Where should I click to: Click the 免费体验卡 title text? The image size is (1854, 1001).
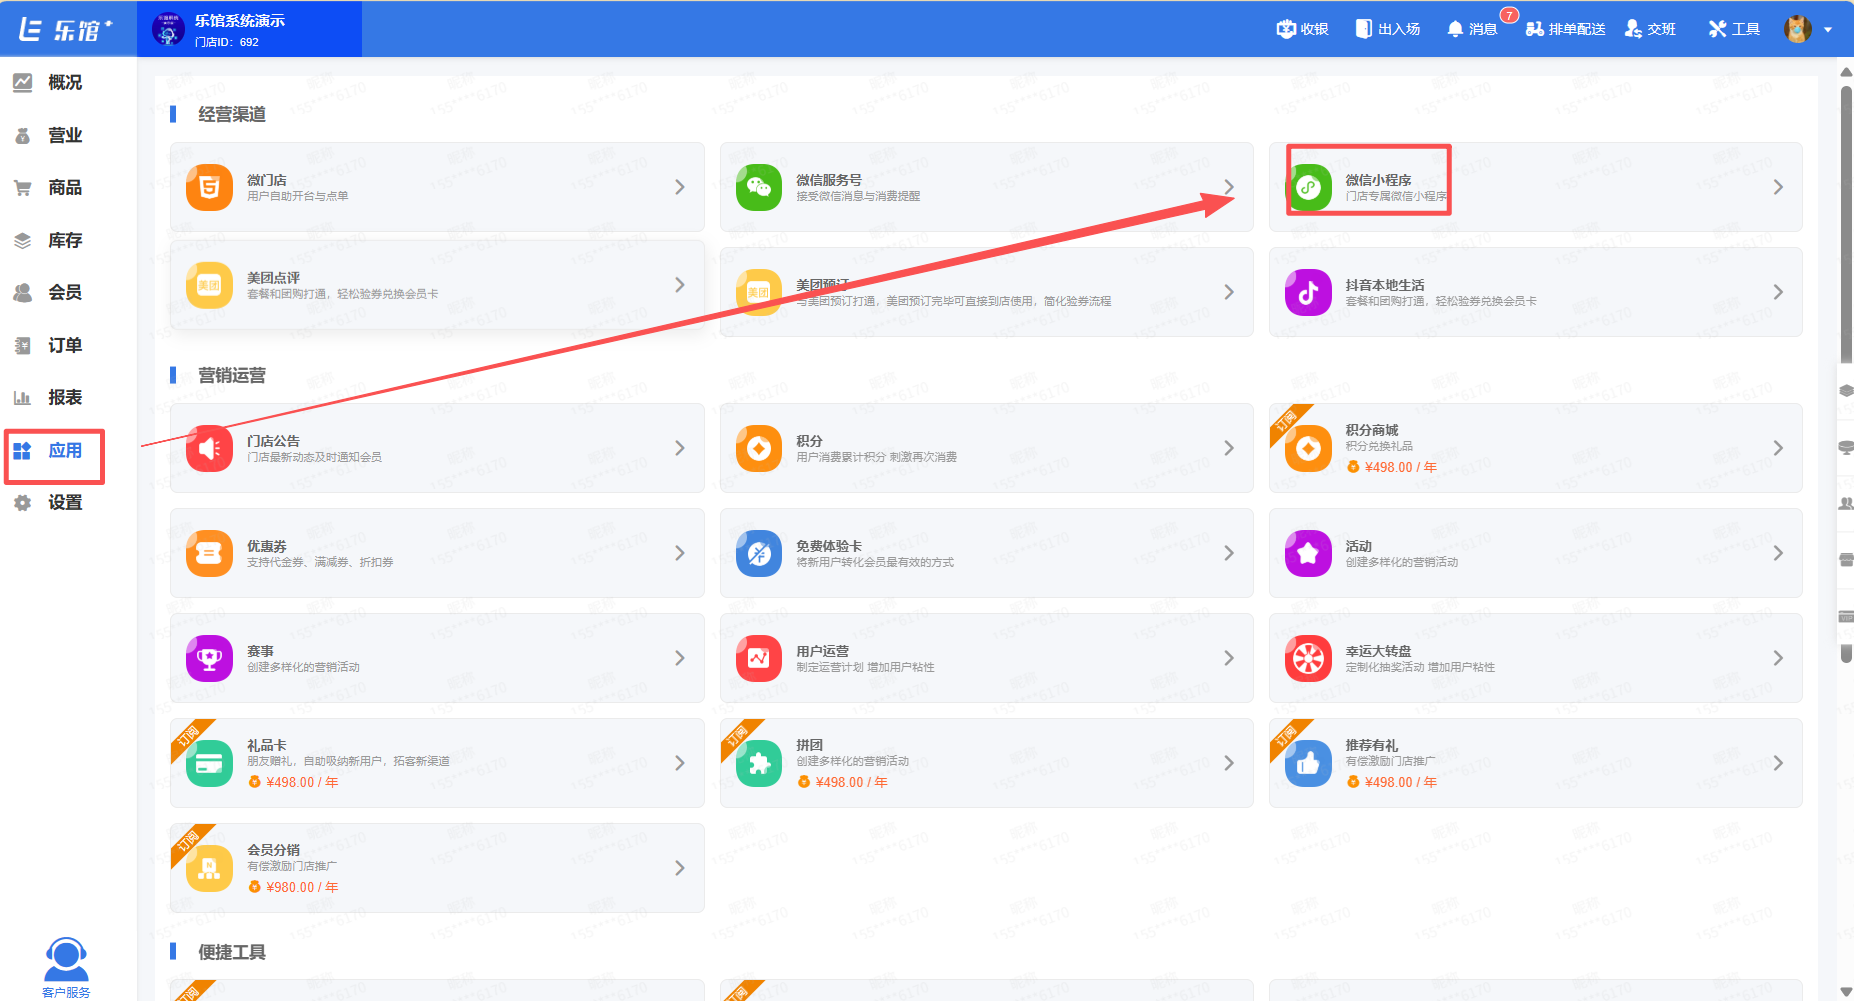pyautogui.click(x=829, y=546)
